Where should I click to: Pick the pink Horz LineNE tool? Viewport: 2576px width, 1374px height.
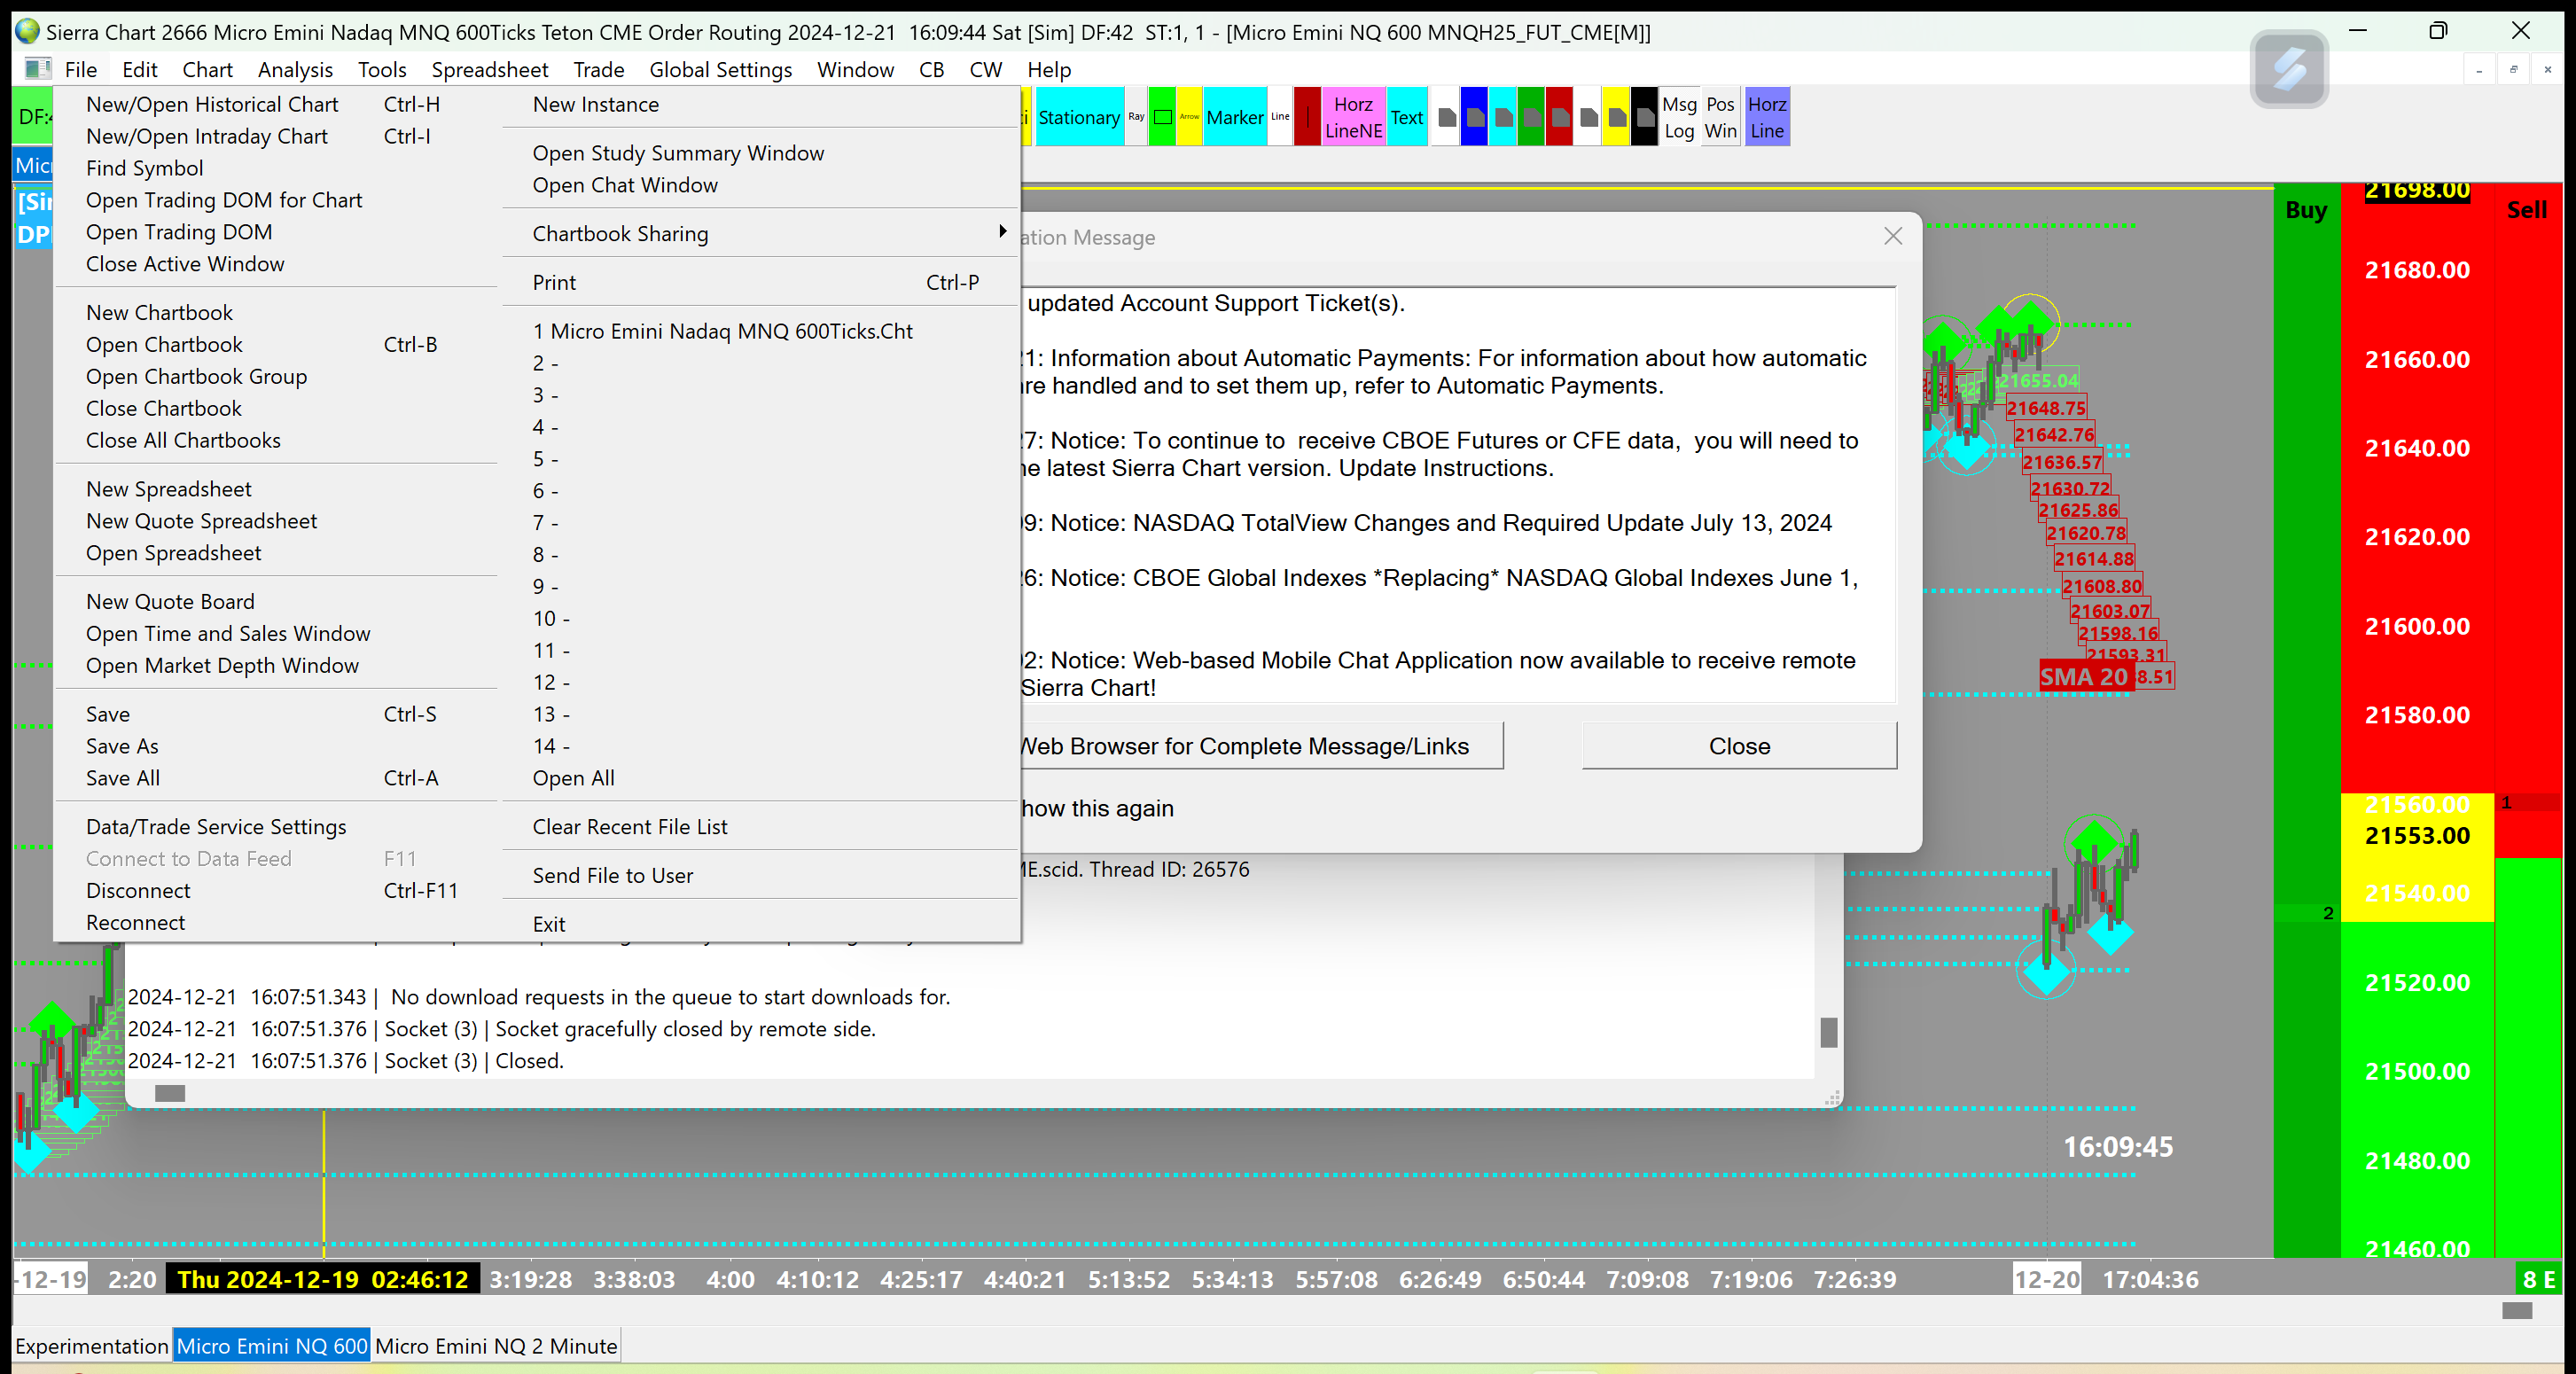click(x=1353, y=117)
